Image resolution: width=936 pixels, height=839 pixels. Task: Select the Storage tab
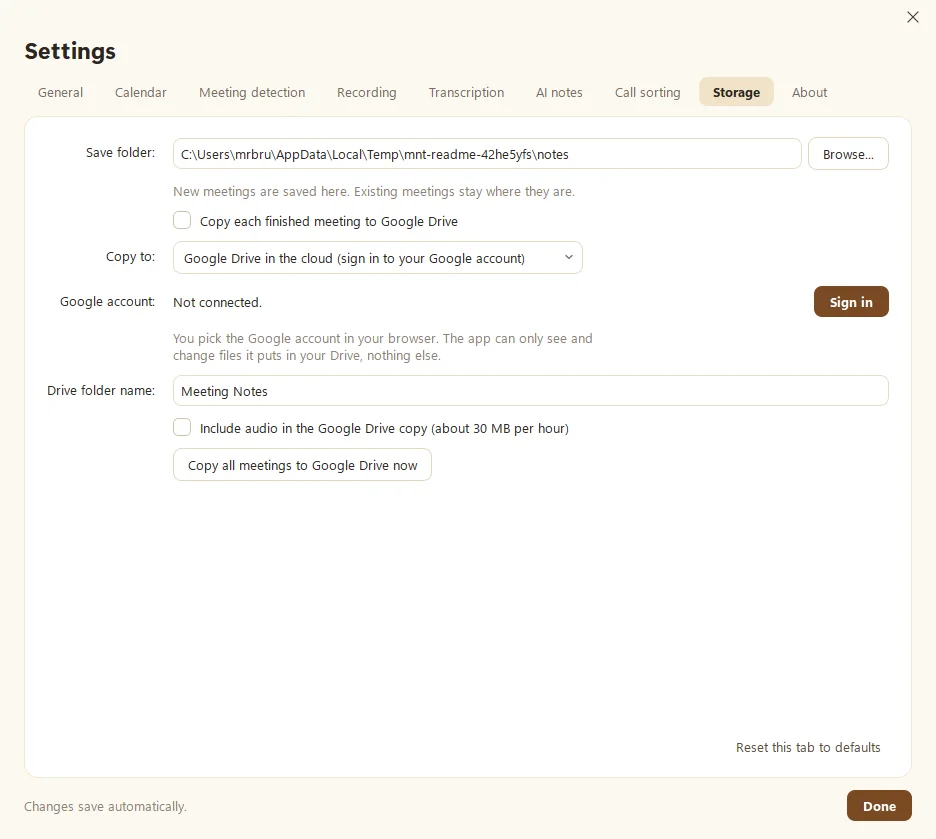[736, 92]
